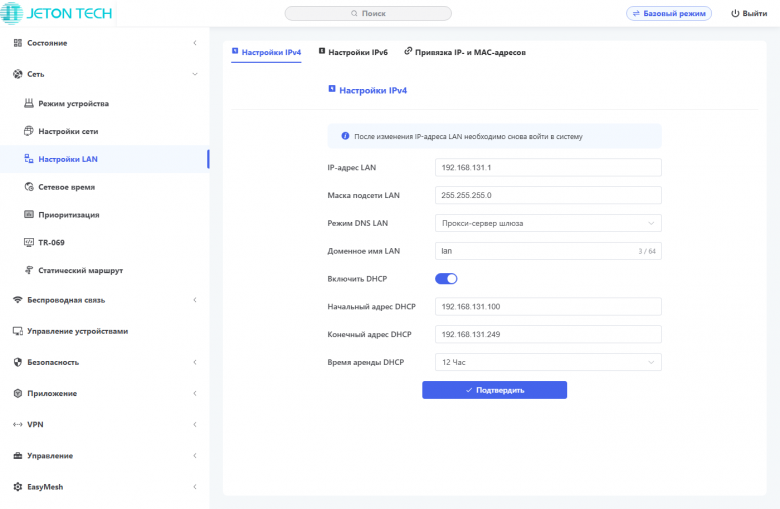This screenshot has width=780, height=509.
Task: Disable the Включить DHCP toggle
Action: pyautogui.click(x=446, y=279)
